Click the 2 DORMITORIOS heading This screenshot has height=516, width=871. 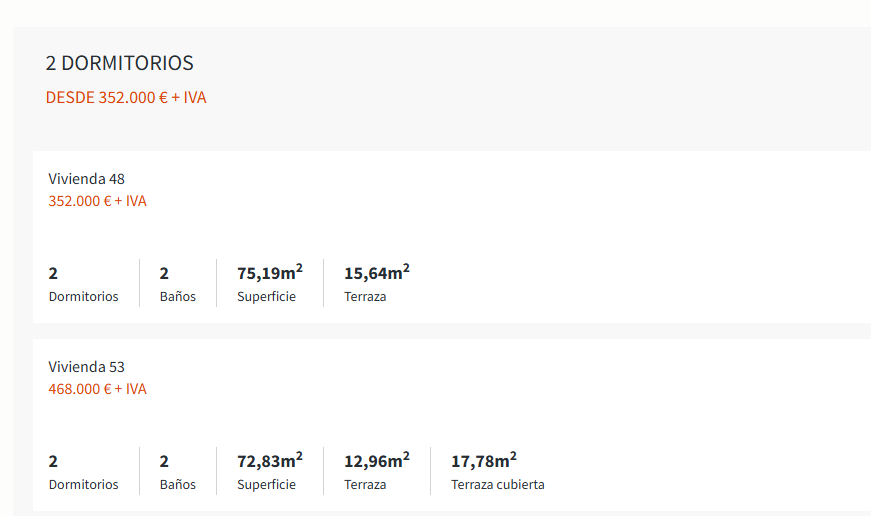click(119, 63)
